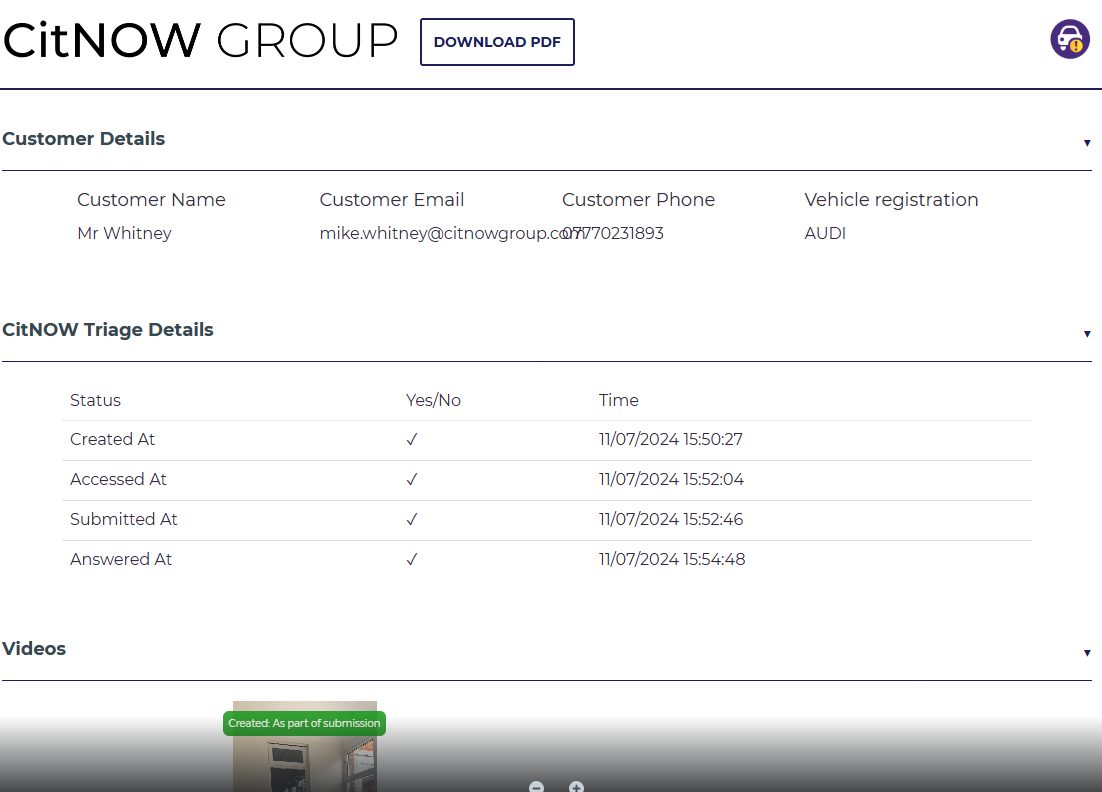
Task: Click the Submitted At time 11/07/2024 15:52:46
Action: click(670, 519)
